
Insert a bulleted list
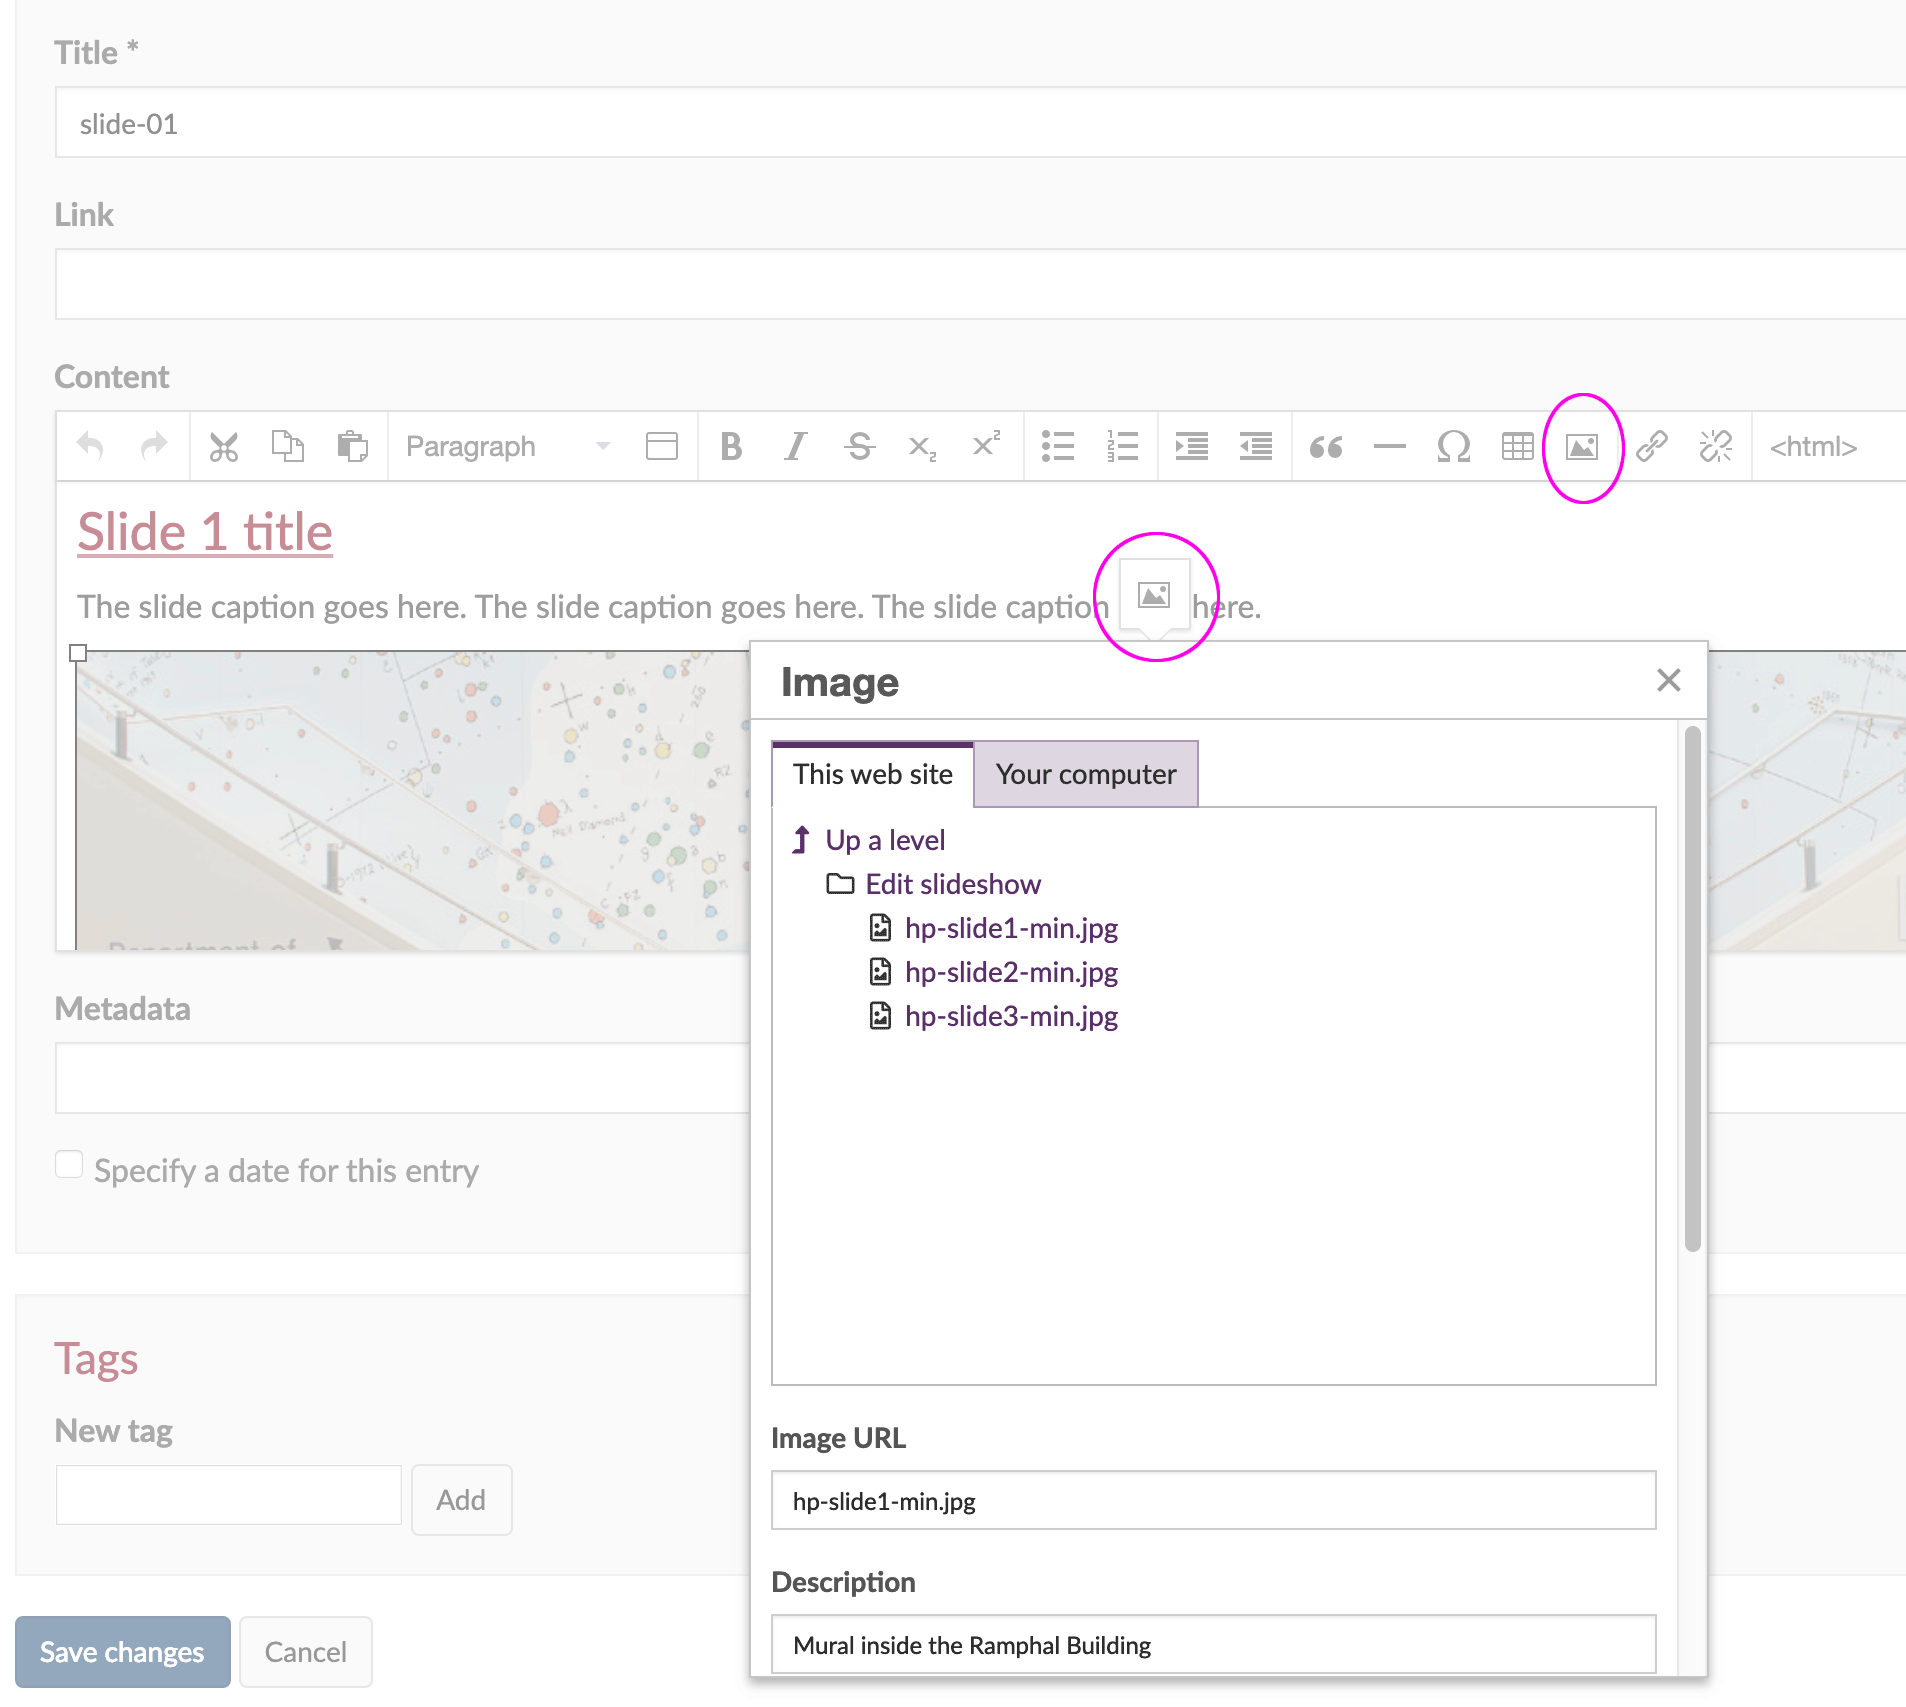coord(1057,446)
